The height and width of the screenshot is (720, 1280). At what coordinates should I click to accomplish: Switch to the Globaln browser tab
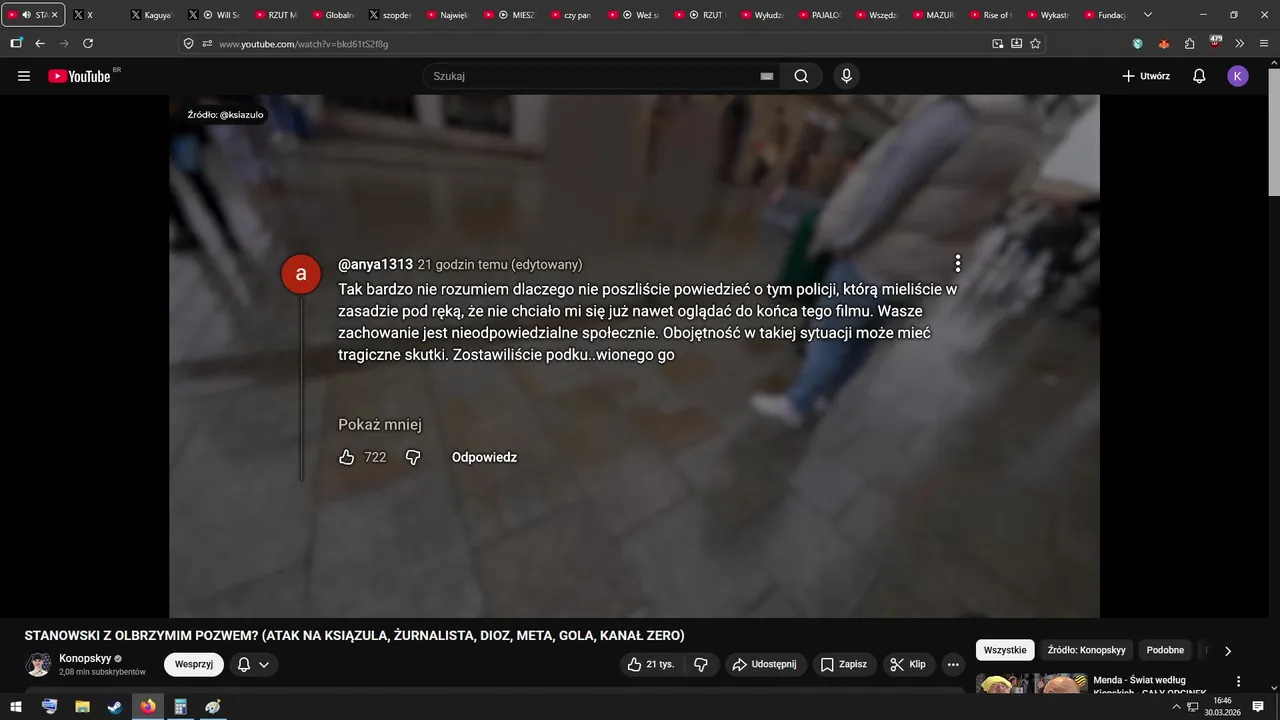point(332,15)
